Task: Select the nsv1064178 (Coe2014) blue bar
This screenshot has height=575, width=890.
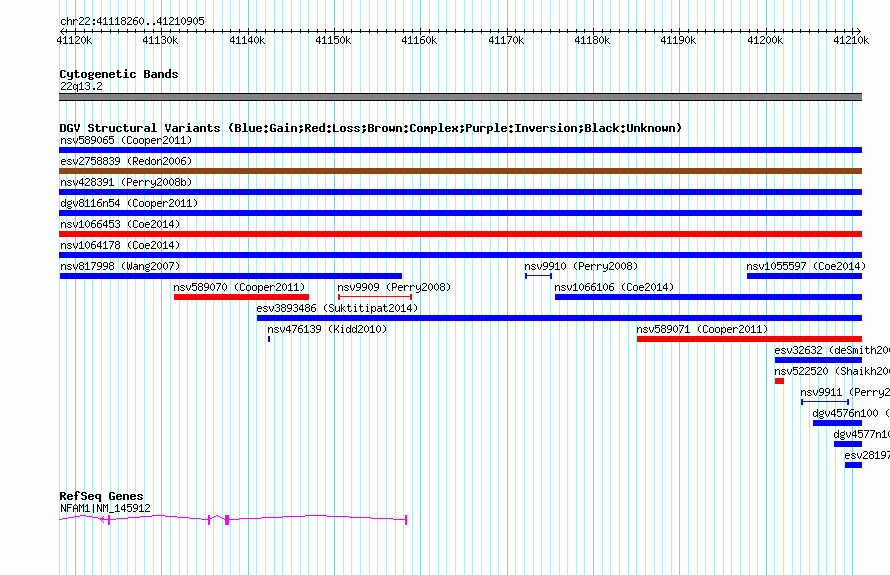Action: click(460, 255)
